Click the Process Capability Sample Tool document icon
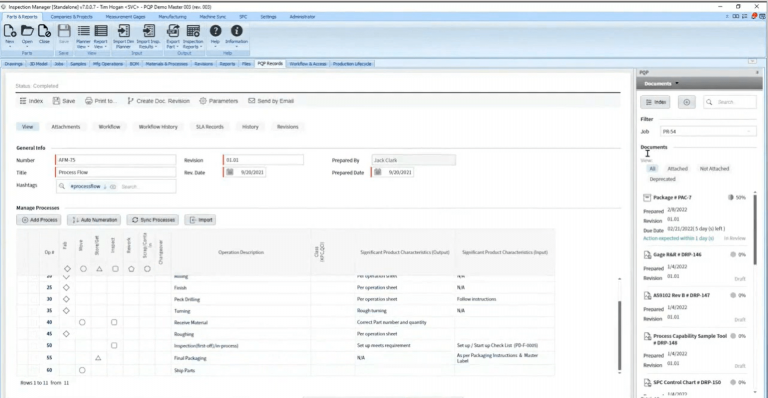Image resolution: width=768 pixels, height=398 pixels. click(647, 336)
